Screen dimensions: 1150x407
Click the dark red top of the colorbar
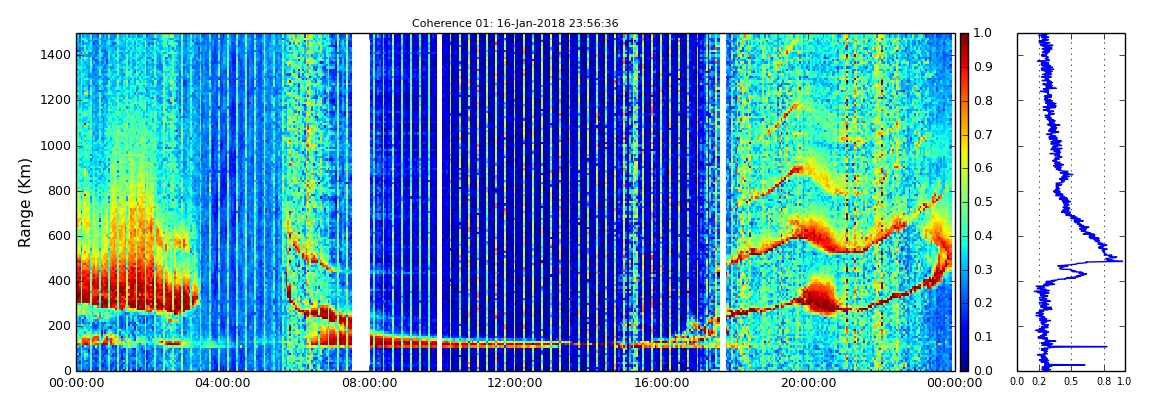tap(964, 38)
